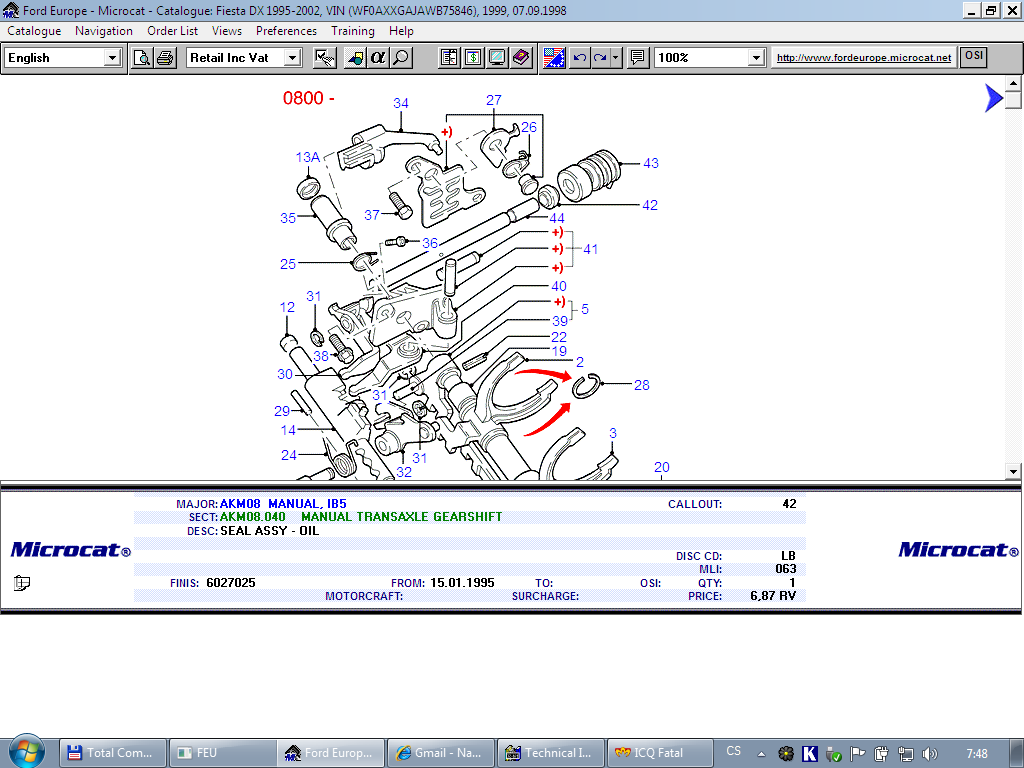
Task: Click the print preview icon in toolbar
Action: tap(143, 58)
